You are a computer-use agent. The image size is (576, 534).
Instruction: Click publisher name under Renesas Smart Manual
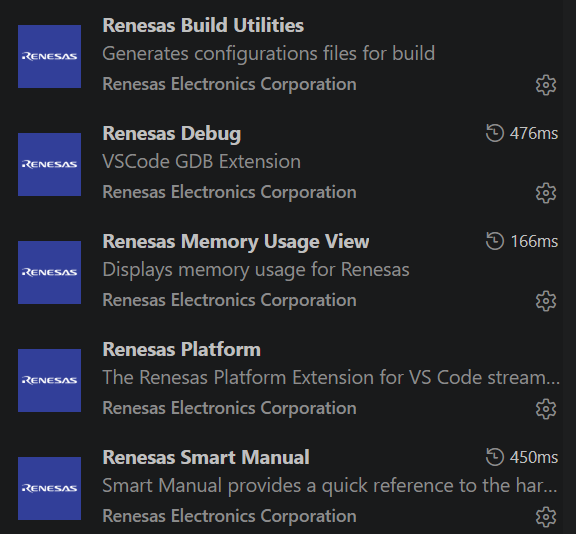230,516
